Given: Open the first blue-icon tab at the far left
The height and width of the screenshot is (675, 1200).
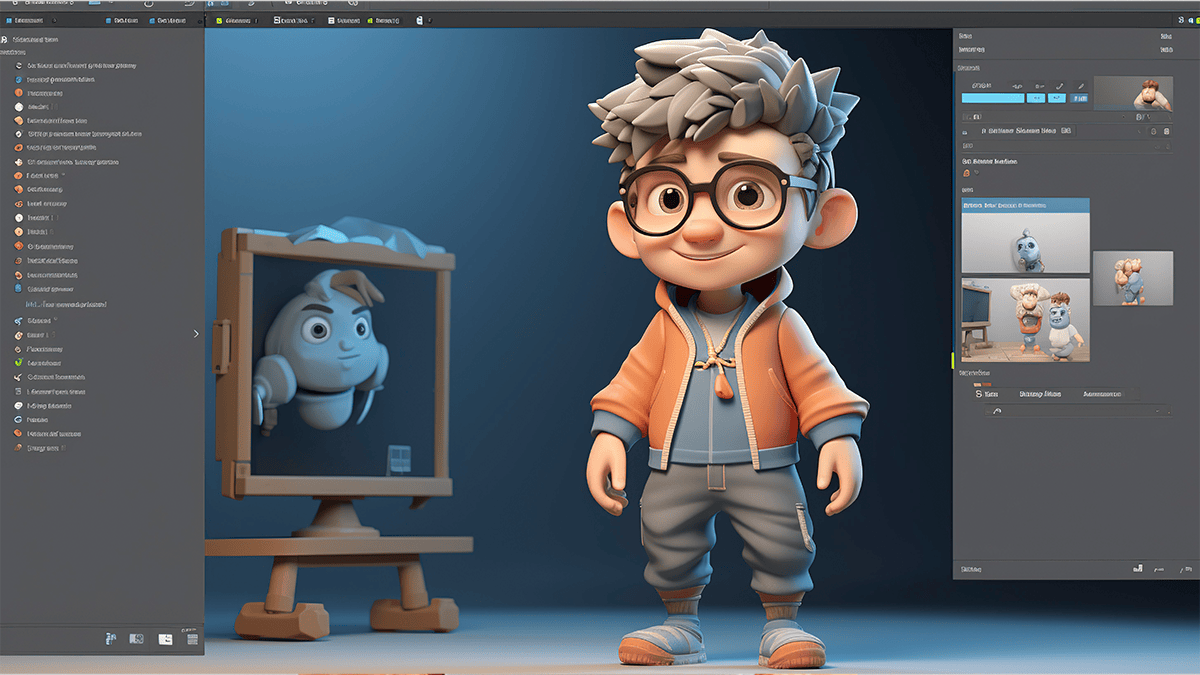Looking at the screenshot, I should tap(28, 20).
